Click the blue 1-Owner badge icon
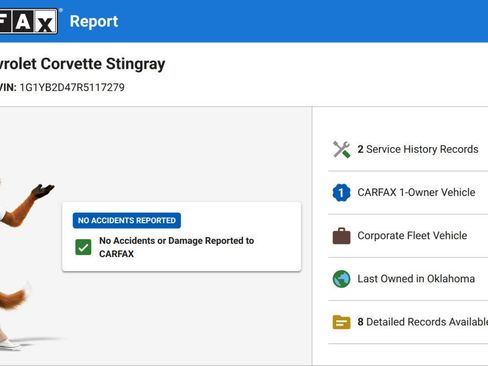488x366 pixels. point(341,192)
